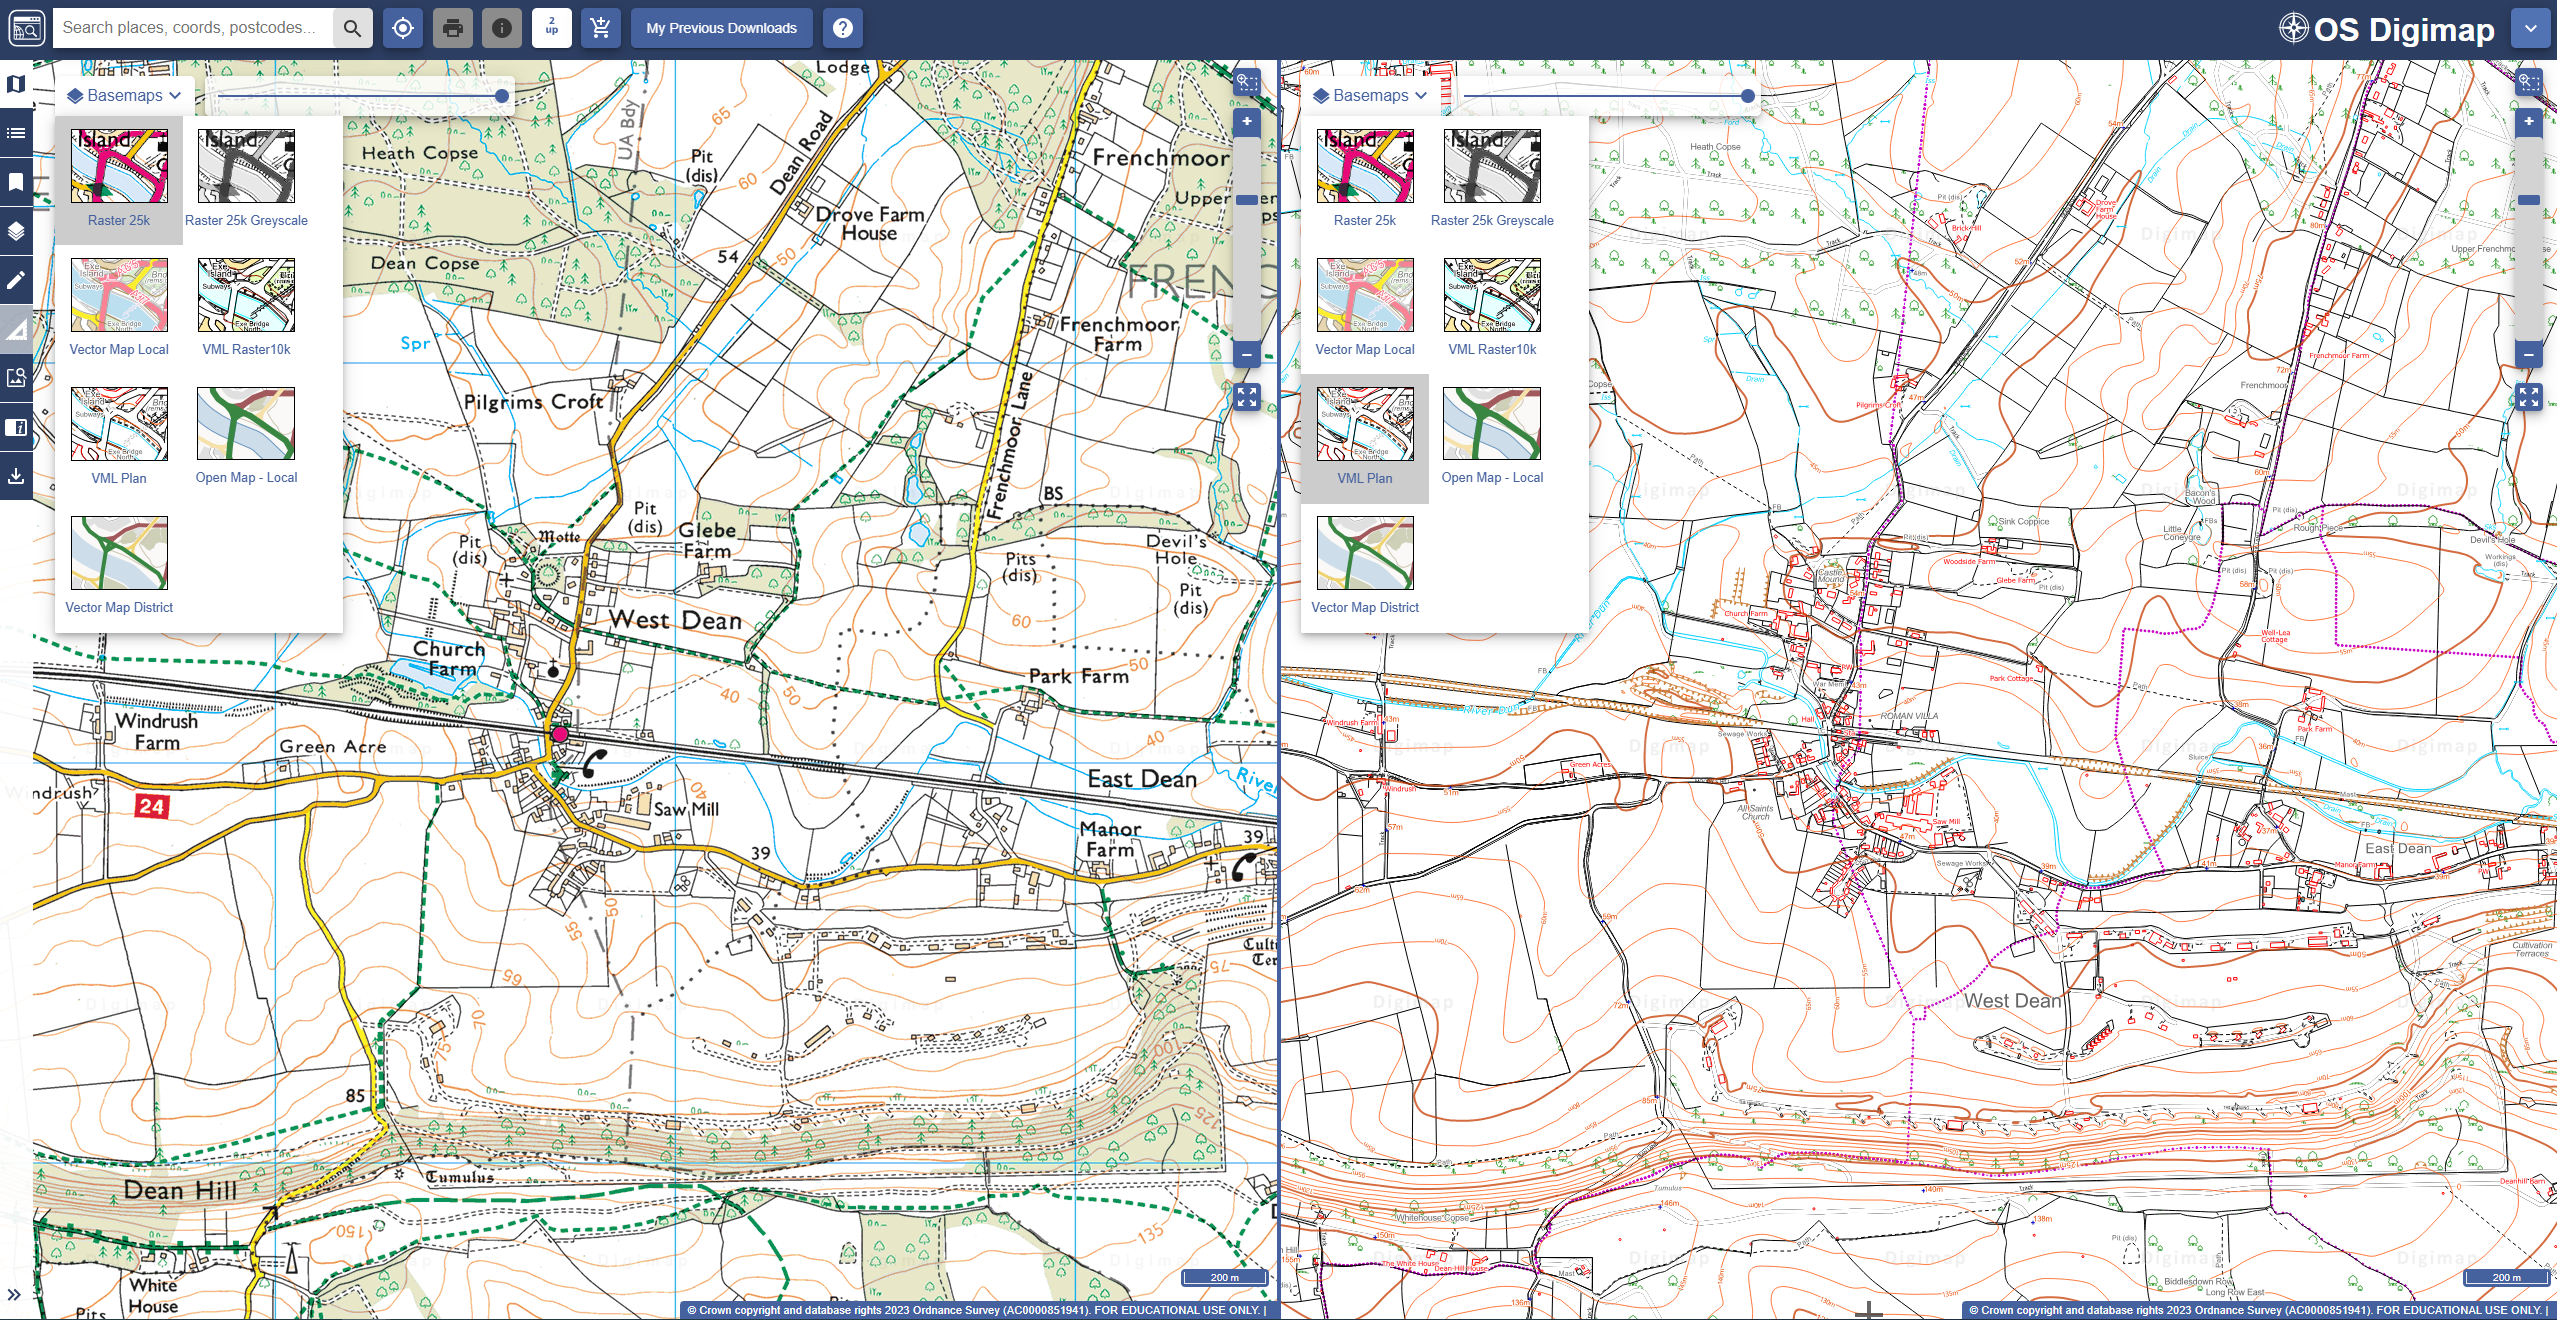2557x1320 pixels.
Task: Click the right map 200 m scale bar
Action: [2507, 1277]
